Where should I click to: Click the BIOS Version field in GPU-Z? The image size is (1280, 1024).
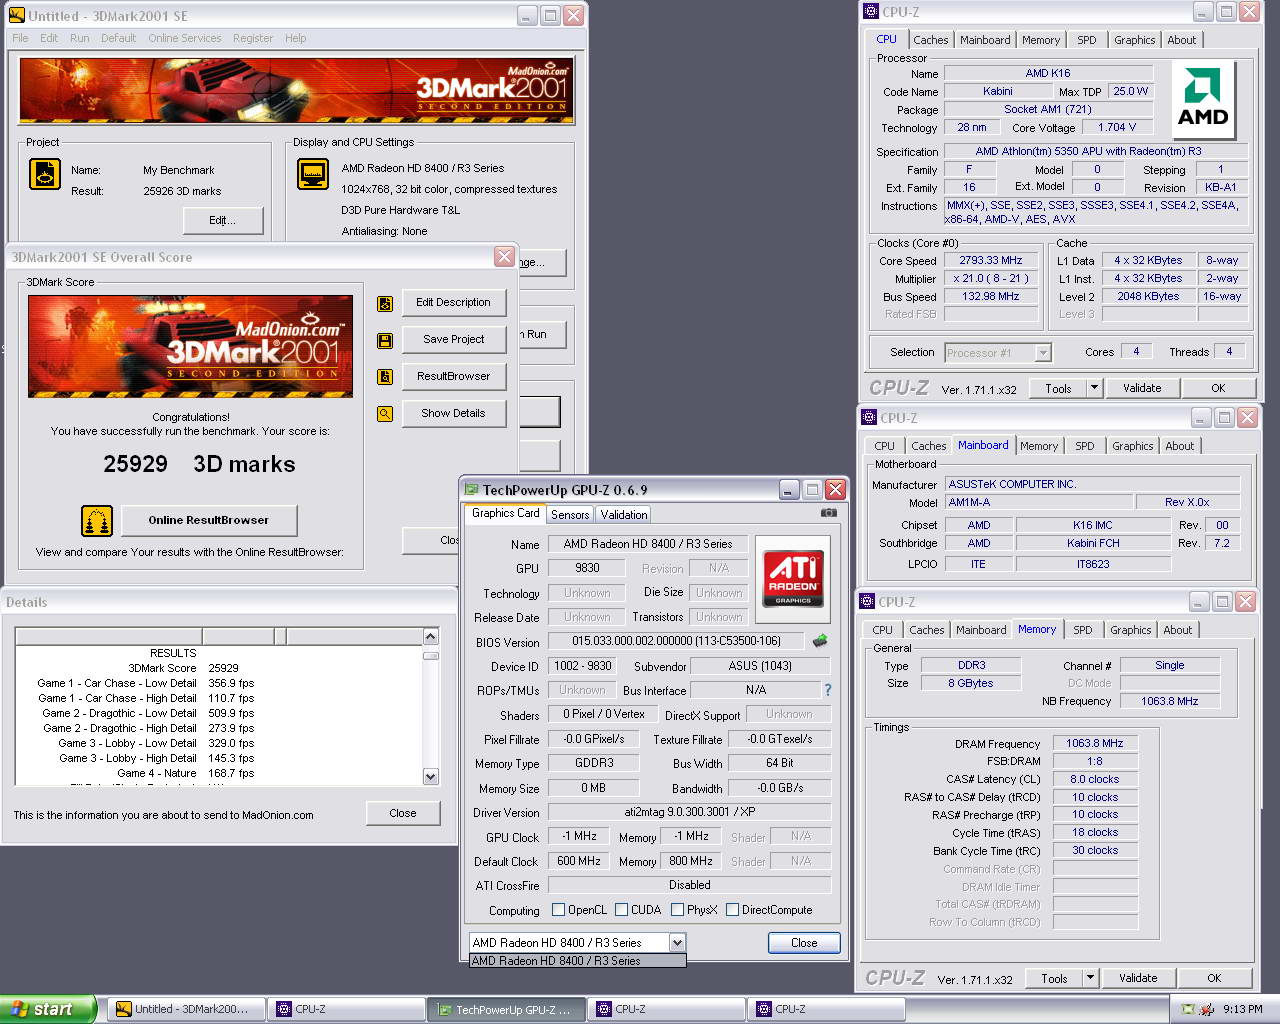[x=677, y=641]
